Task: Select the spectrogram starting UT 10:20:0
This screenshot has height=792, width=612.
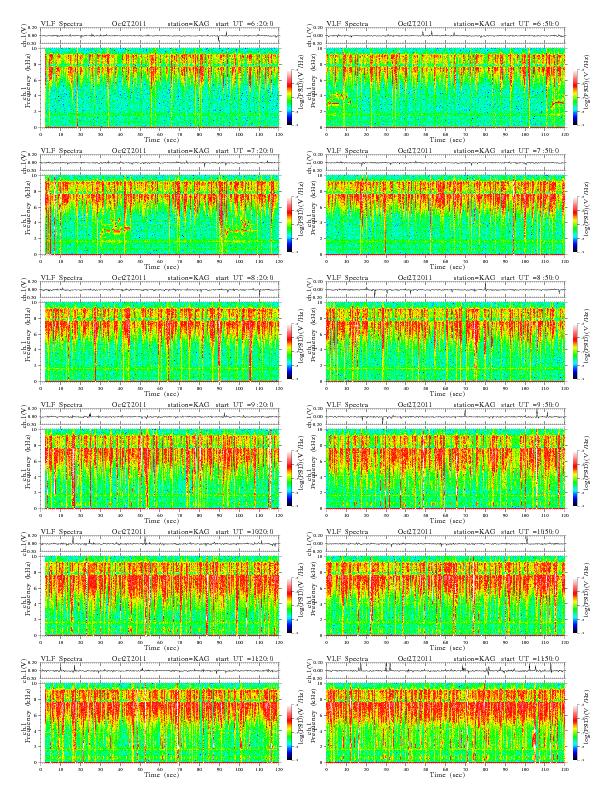Action: 160,596
